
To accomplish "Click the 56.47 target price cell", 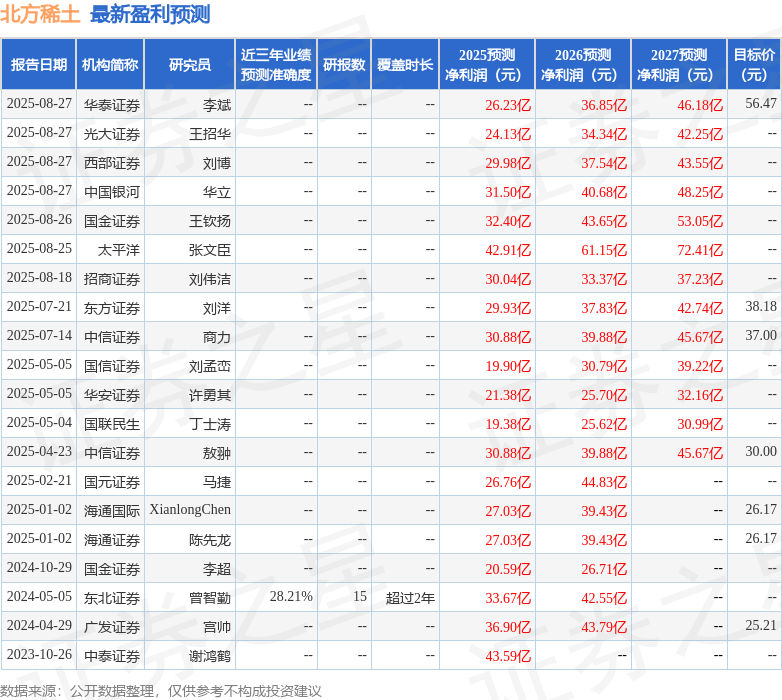I will (x=761, y=104).
